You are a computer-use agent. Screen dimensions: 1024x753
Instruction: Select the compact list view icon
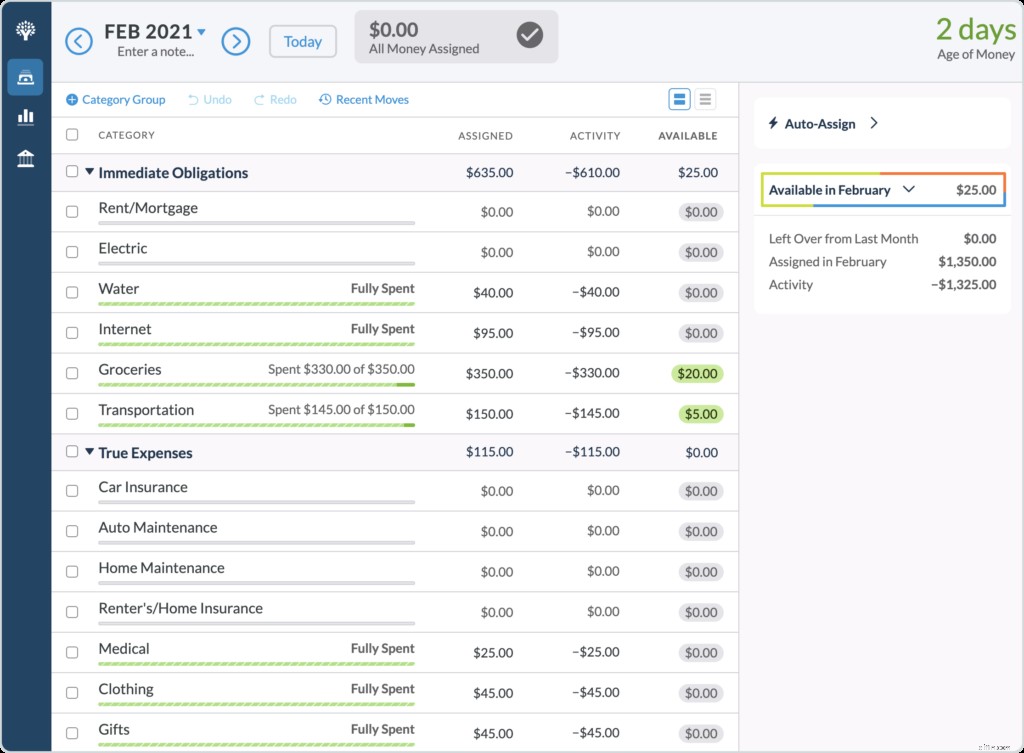click(705, 99)
